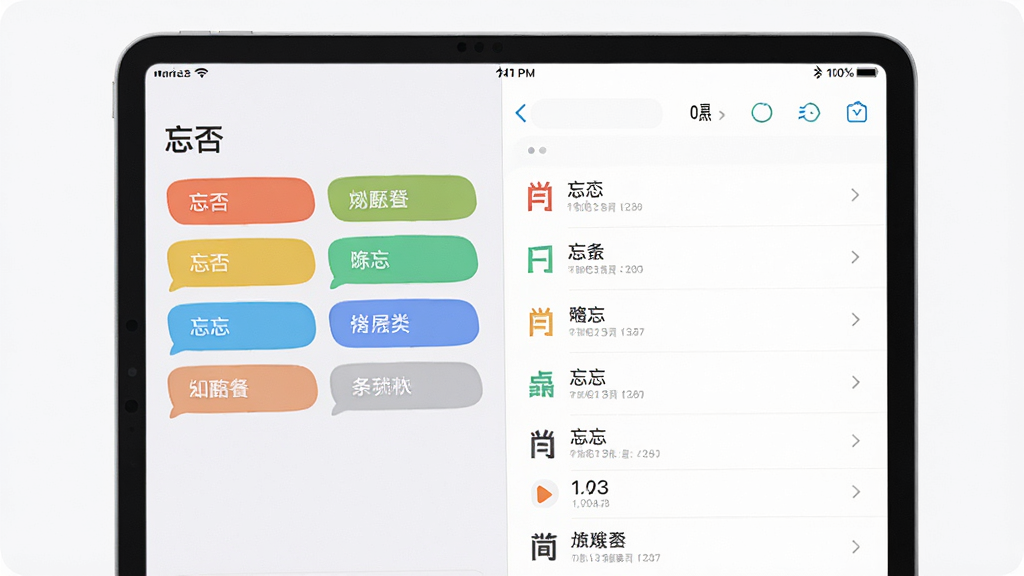
Task: Select the green icon in the second list row
Action: coord(540,259)
